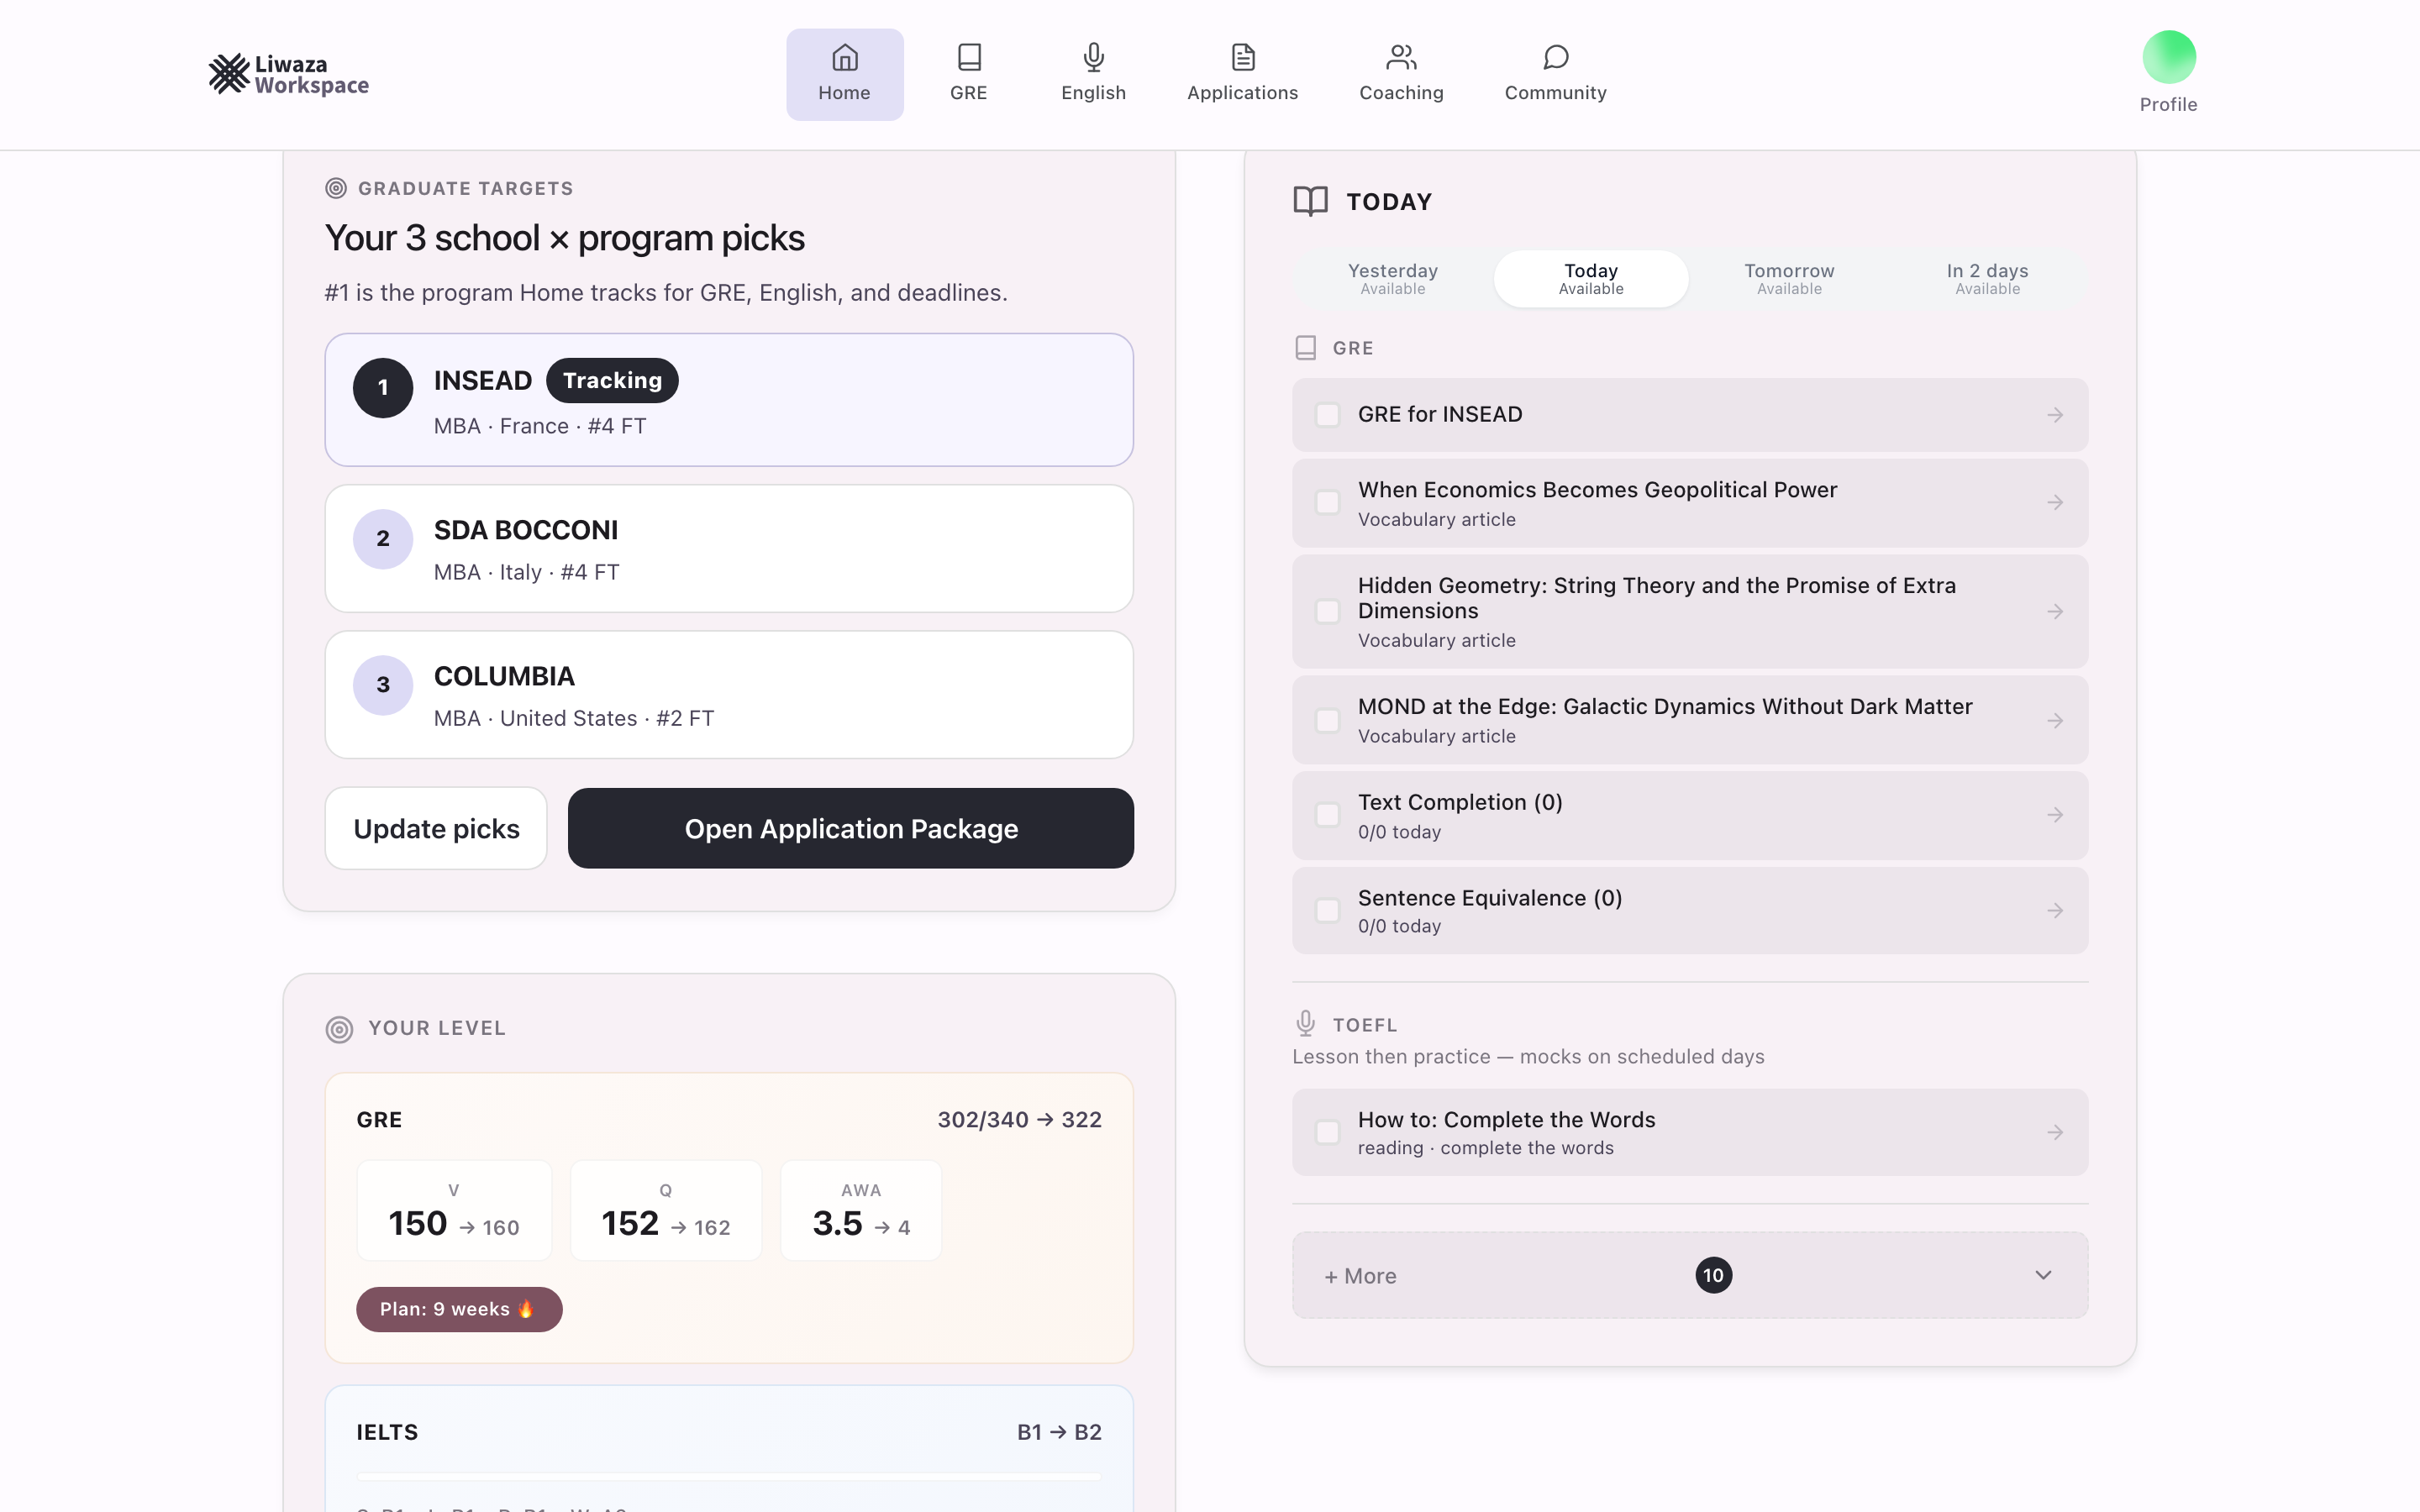Click the Update picks button
2420x1512 pixels.
pyautogui.click(x=436, y=829)
